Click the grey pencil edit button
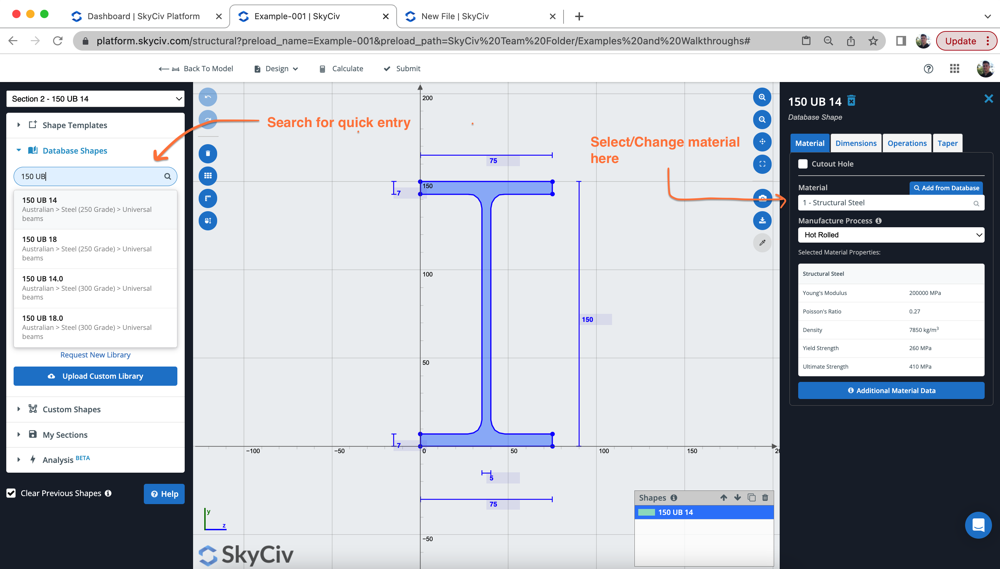Viewport: 1000px width, 569px height. click(762, 243)
